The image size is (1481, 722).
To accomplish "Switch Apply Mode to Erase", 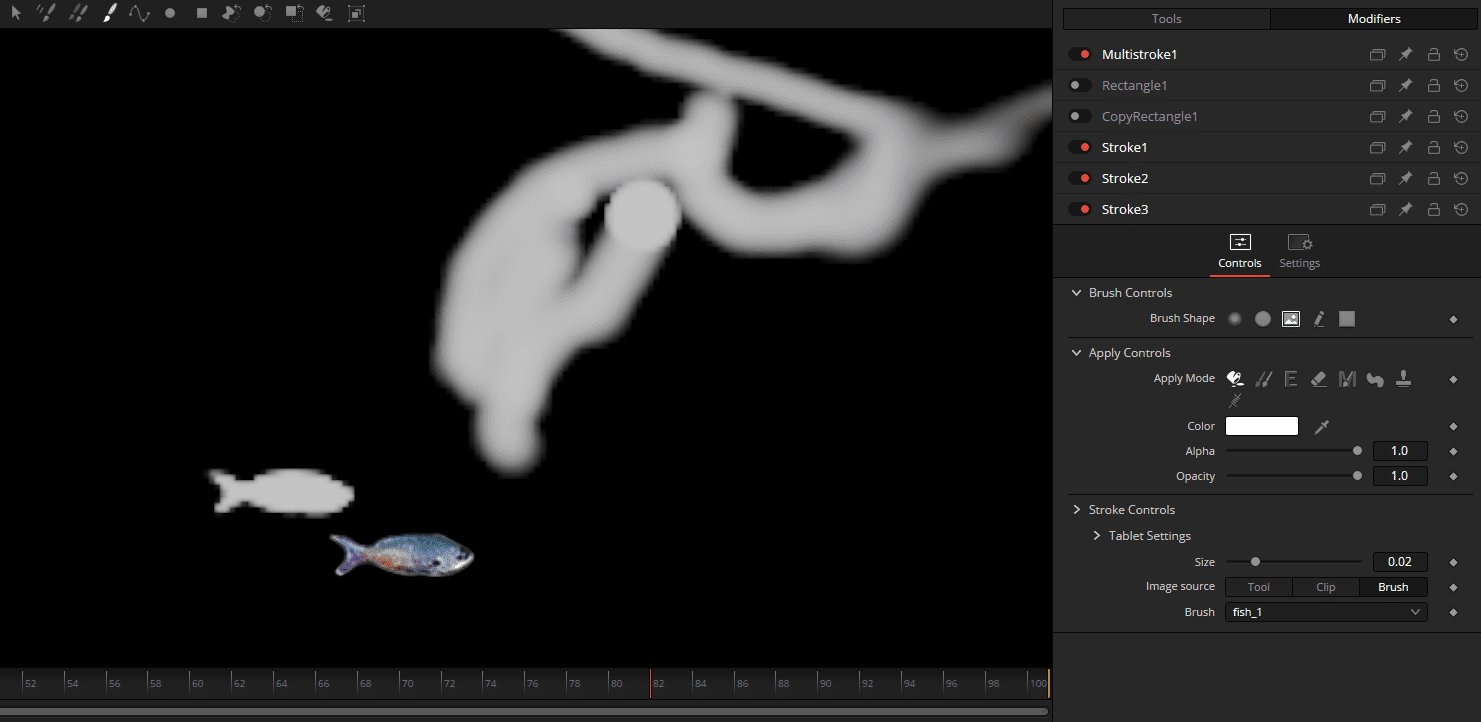I will coord(1318,378).
